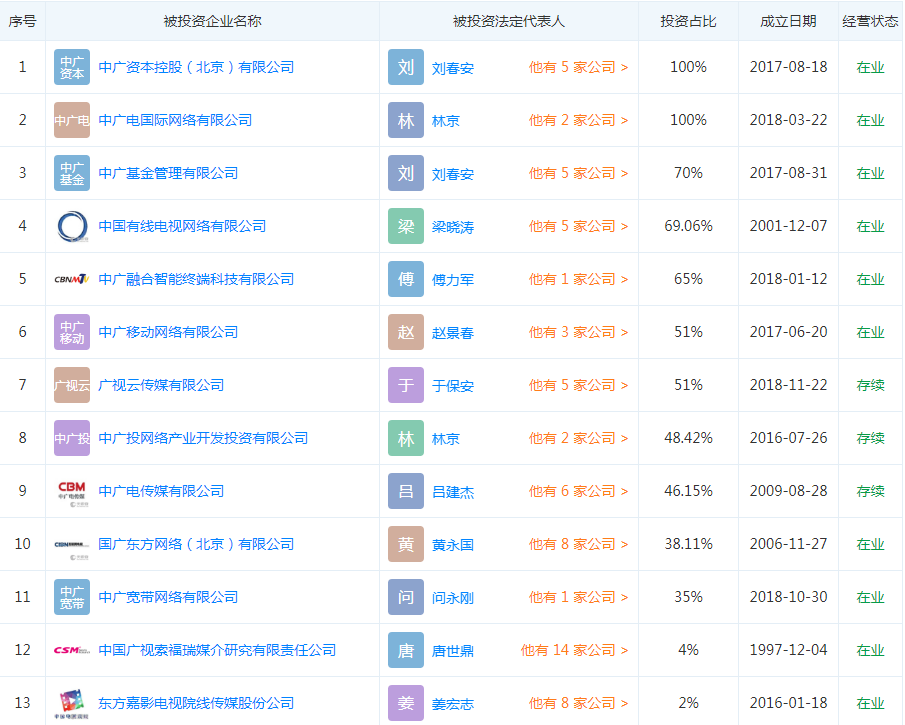Image resolution: width=905 pixels, height=725 pixels.
Task: Click the 中广资本 company logo
Action: point(72,67)
